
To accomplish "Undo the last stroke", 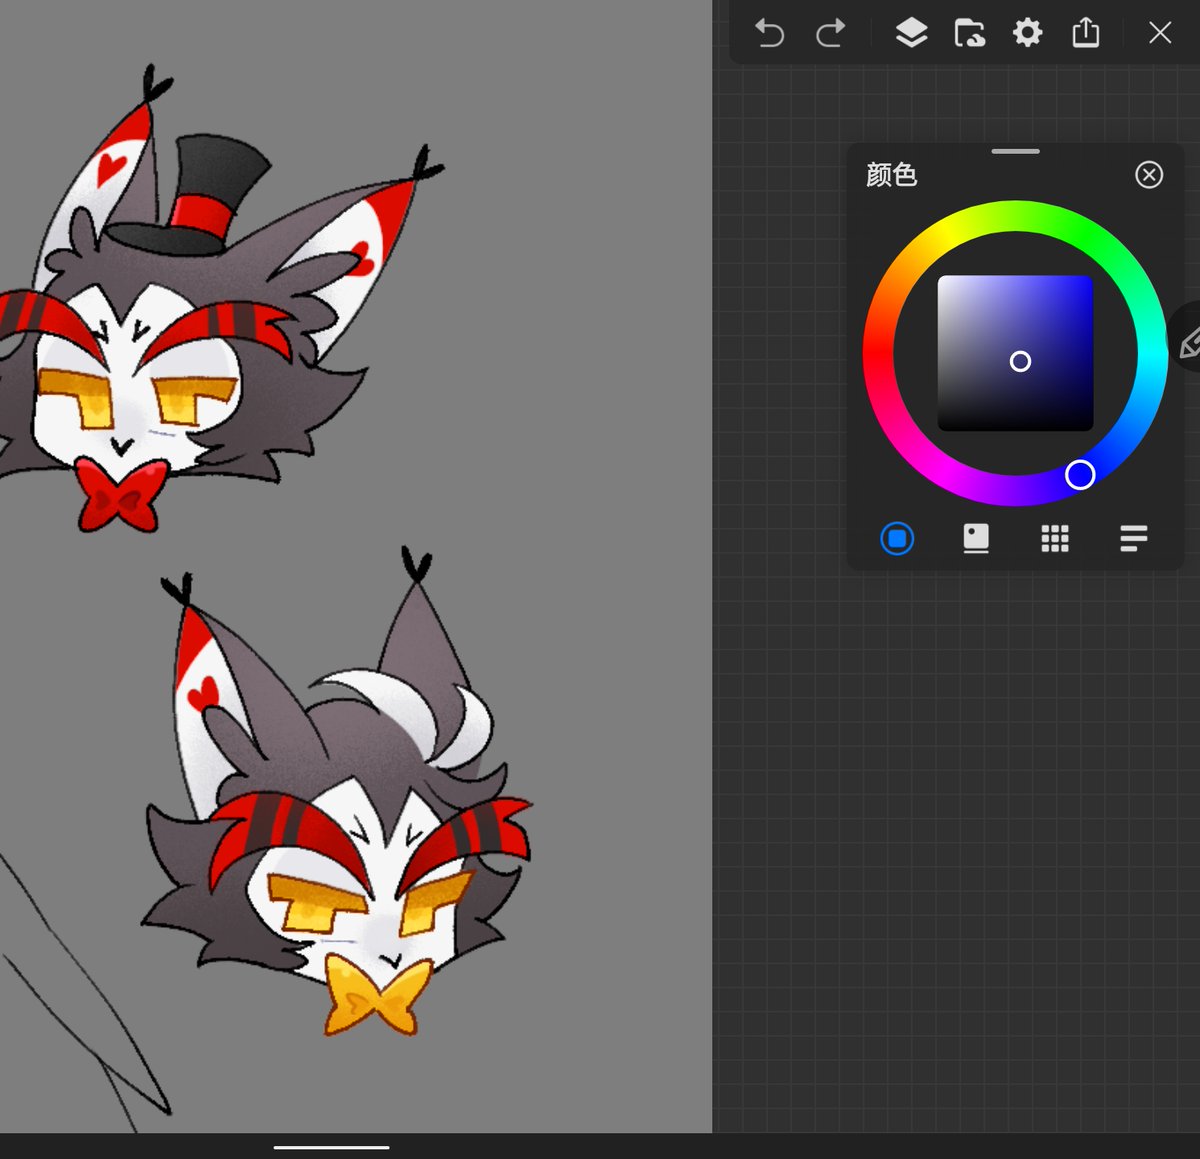I will (x=769, y=33).
